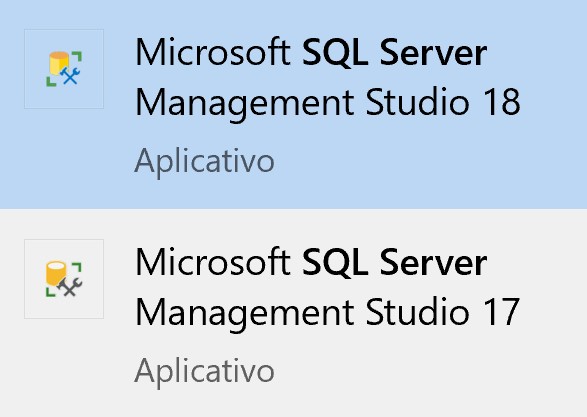This screenshot has width=587, height=417.
Task: Select the orange database cylinder in SSMS 17 icon
Action: pos(56,273)
